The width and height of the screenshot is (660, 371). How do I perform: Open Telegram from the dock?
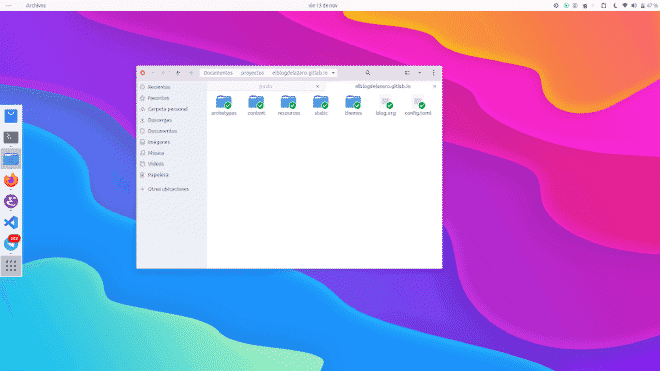click(11, 243)
